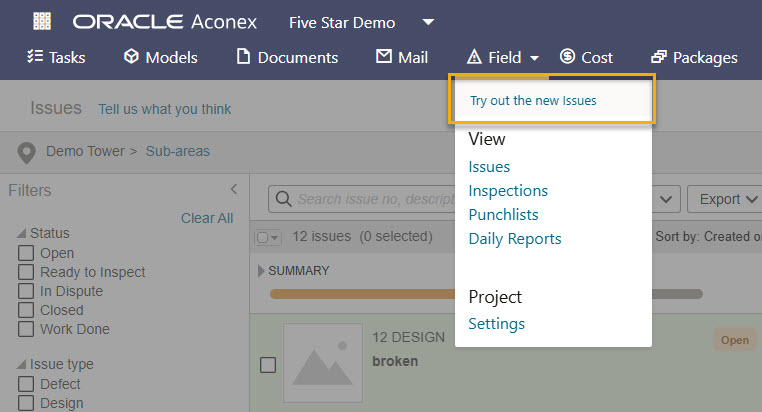Viewport: 762px width, 412px height.
Task: Click the grey portion of the summary bar
Action: 677,294
